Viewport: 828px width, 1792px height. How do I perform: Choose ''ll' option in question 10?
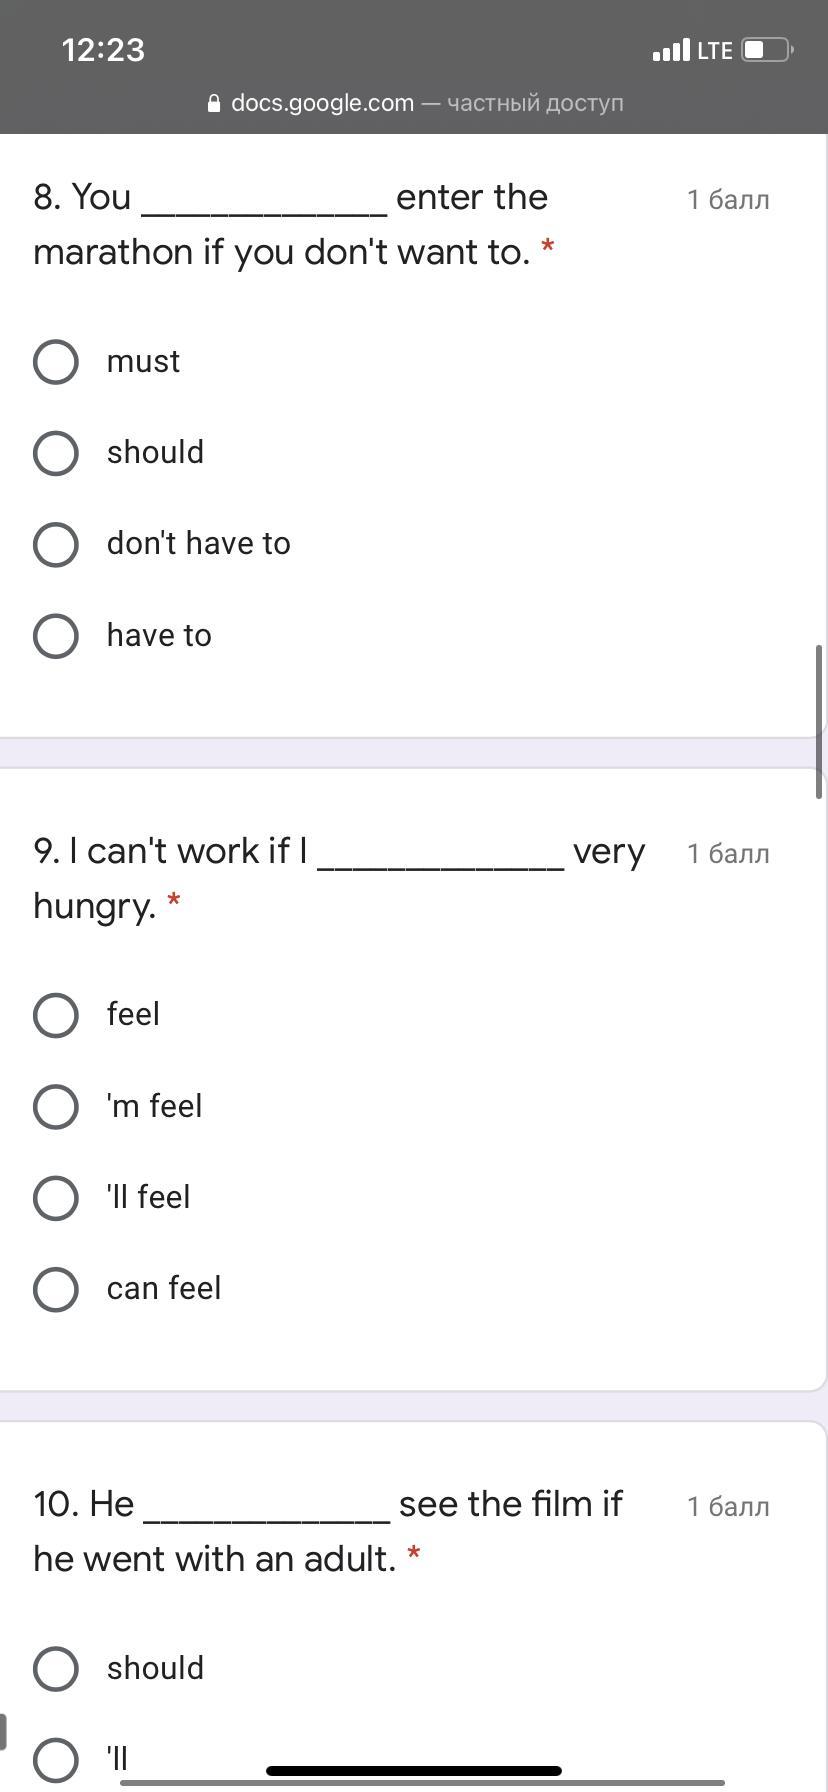(x=56, y=1760)
